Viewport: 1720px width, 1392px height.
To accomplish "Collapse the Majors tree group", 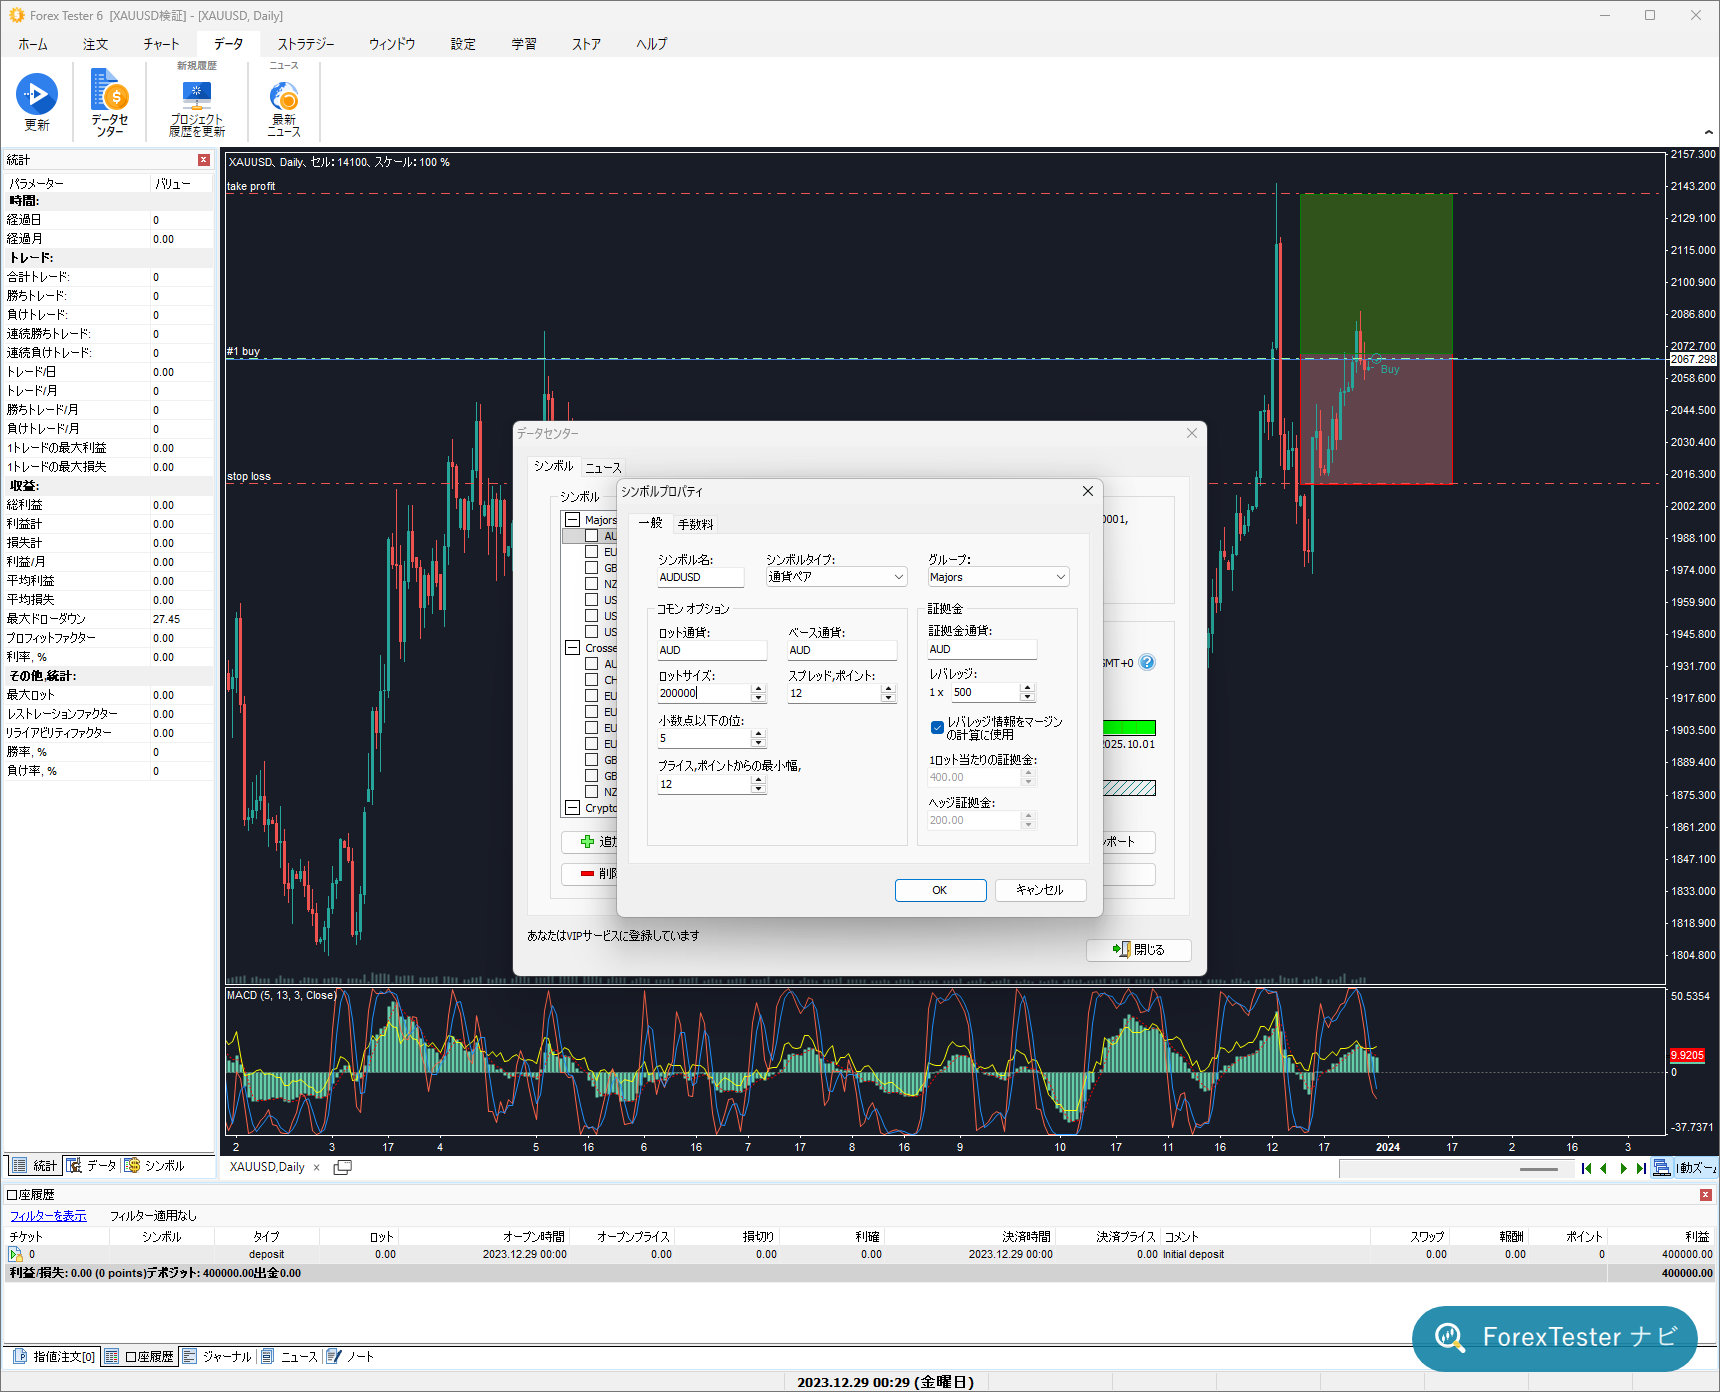I will pyautogui.click(x=573, y=520).
